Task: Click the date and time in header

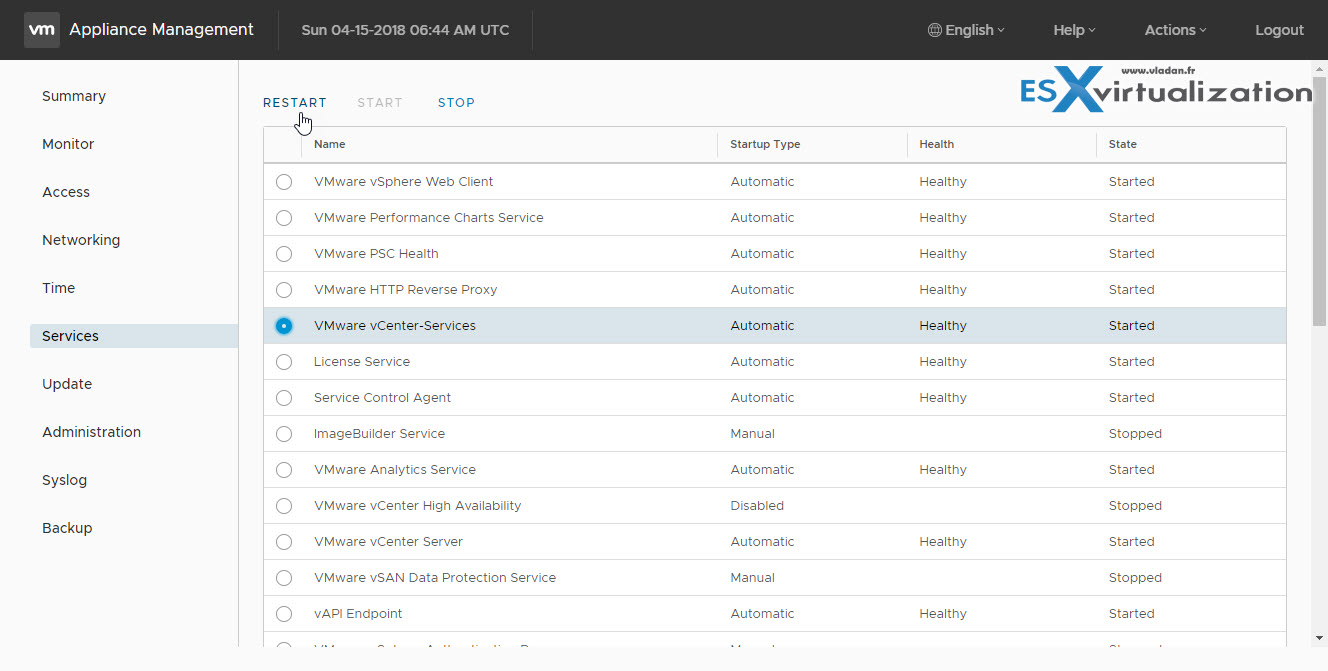Action: pos(405,30)
